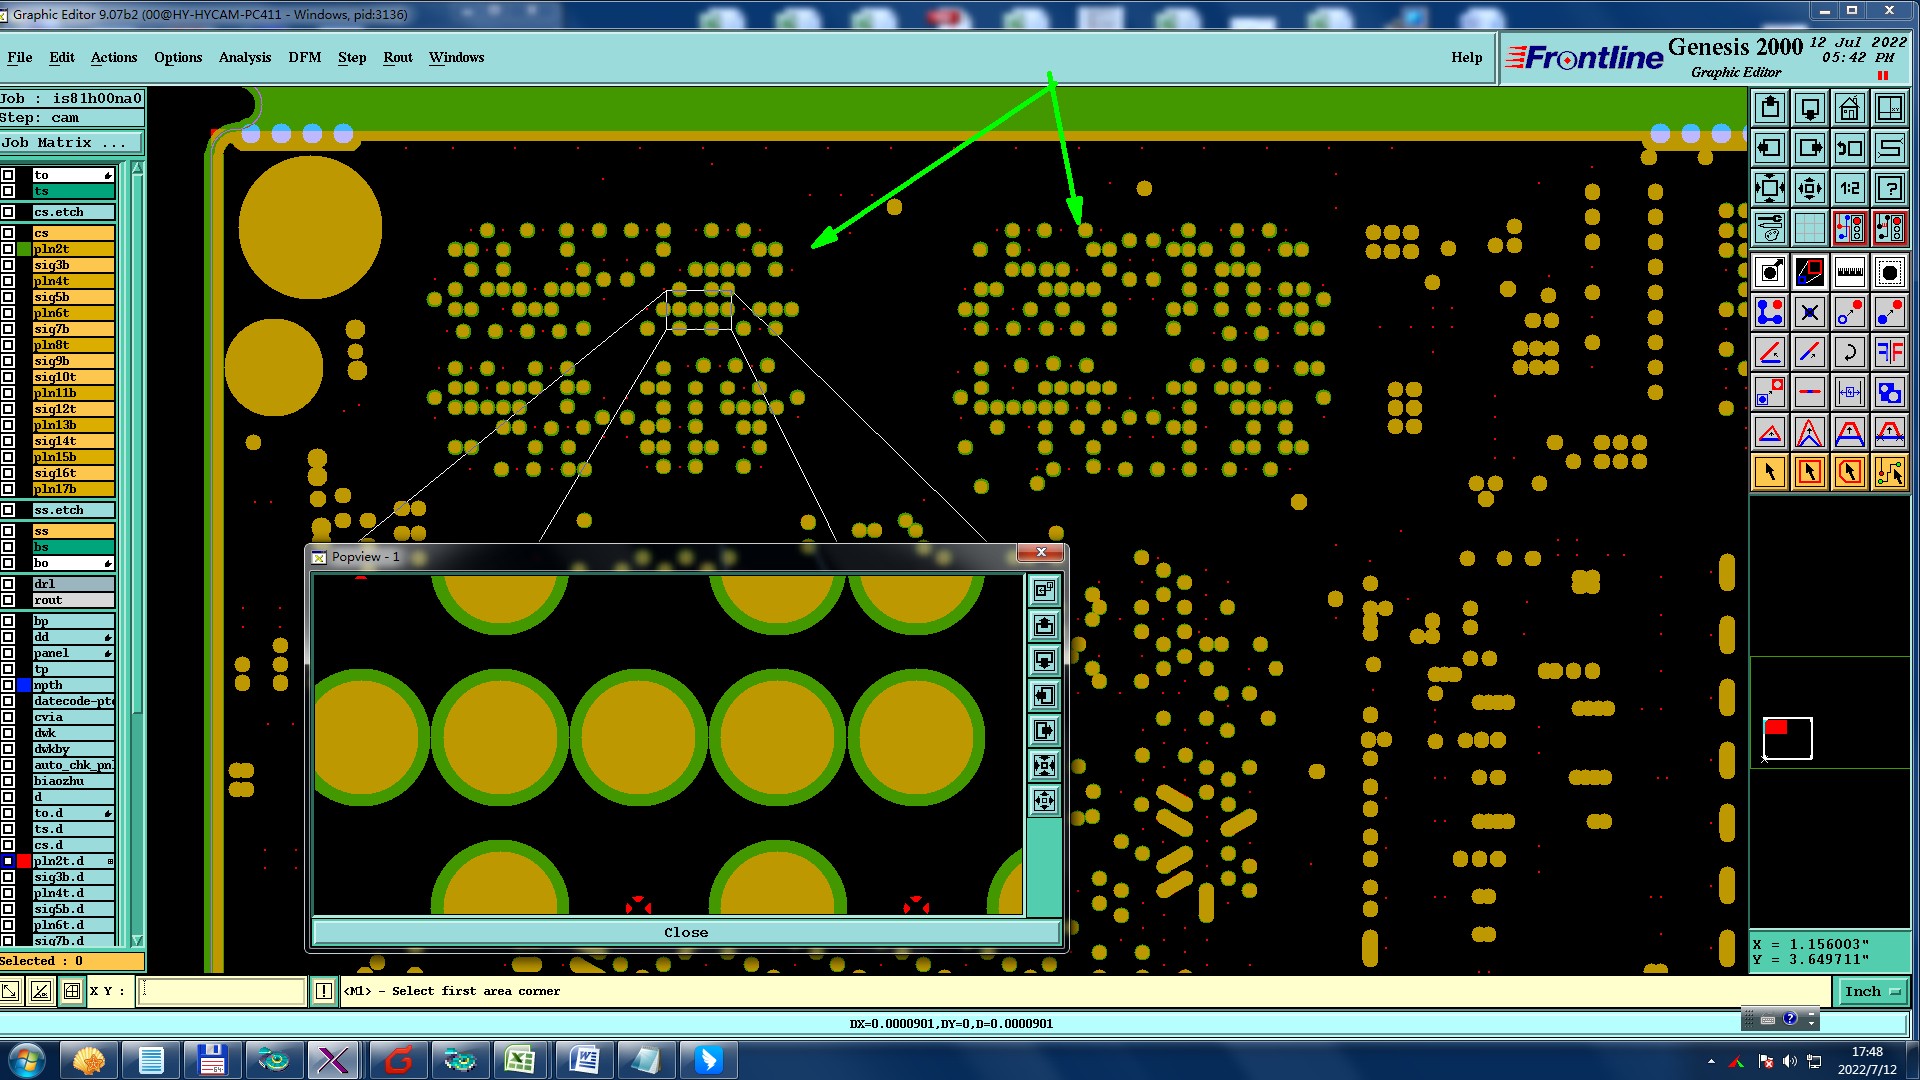Viewport: 1920px width, 1080px height.
Task: Toggle the checkbox for layer pln17b
Action: (x=8, y=489)
